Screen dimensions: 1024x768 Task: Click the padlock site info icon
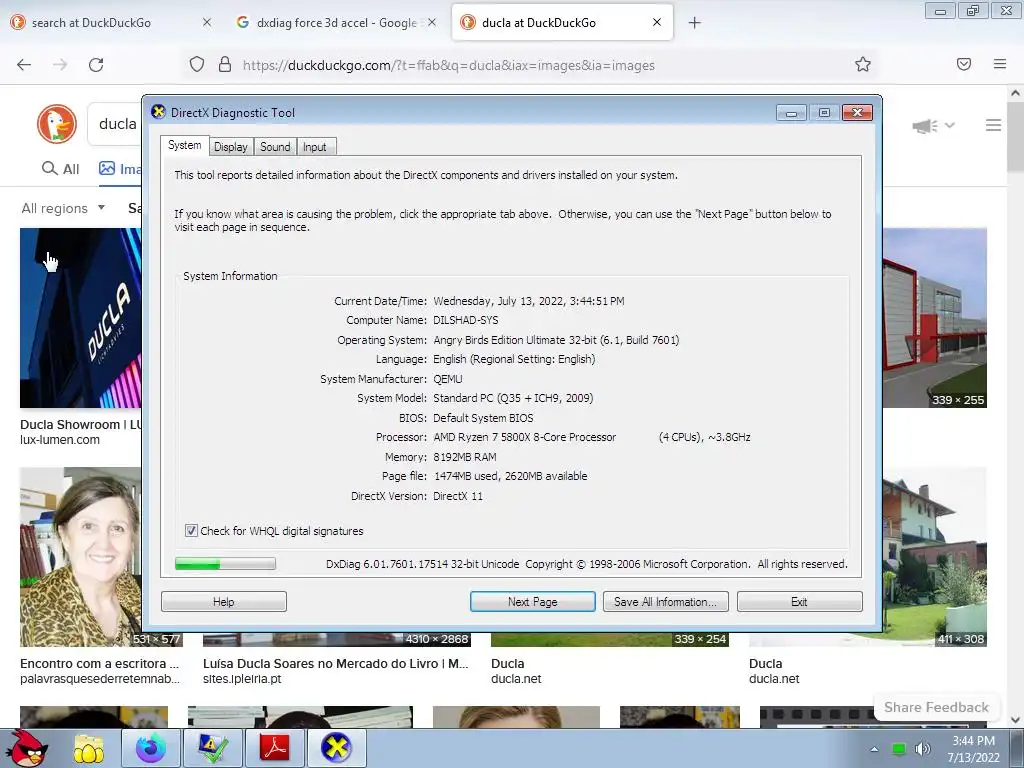tap(225, 65)
